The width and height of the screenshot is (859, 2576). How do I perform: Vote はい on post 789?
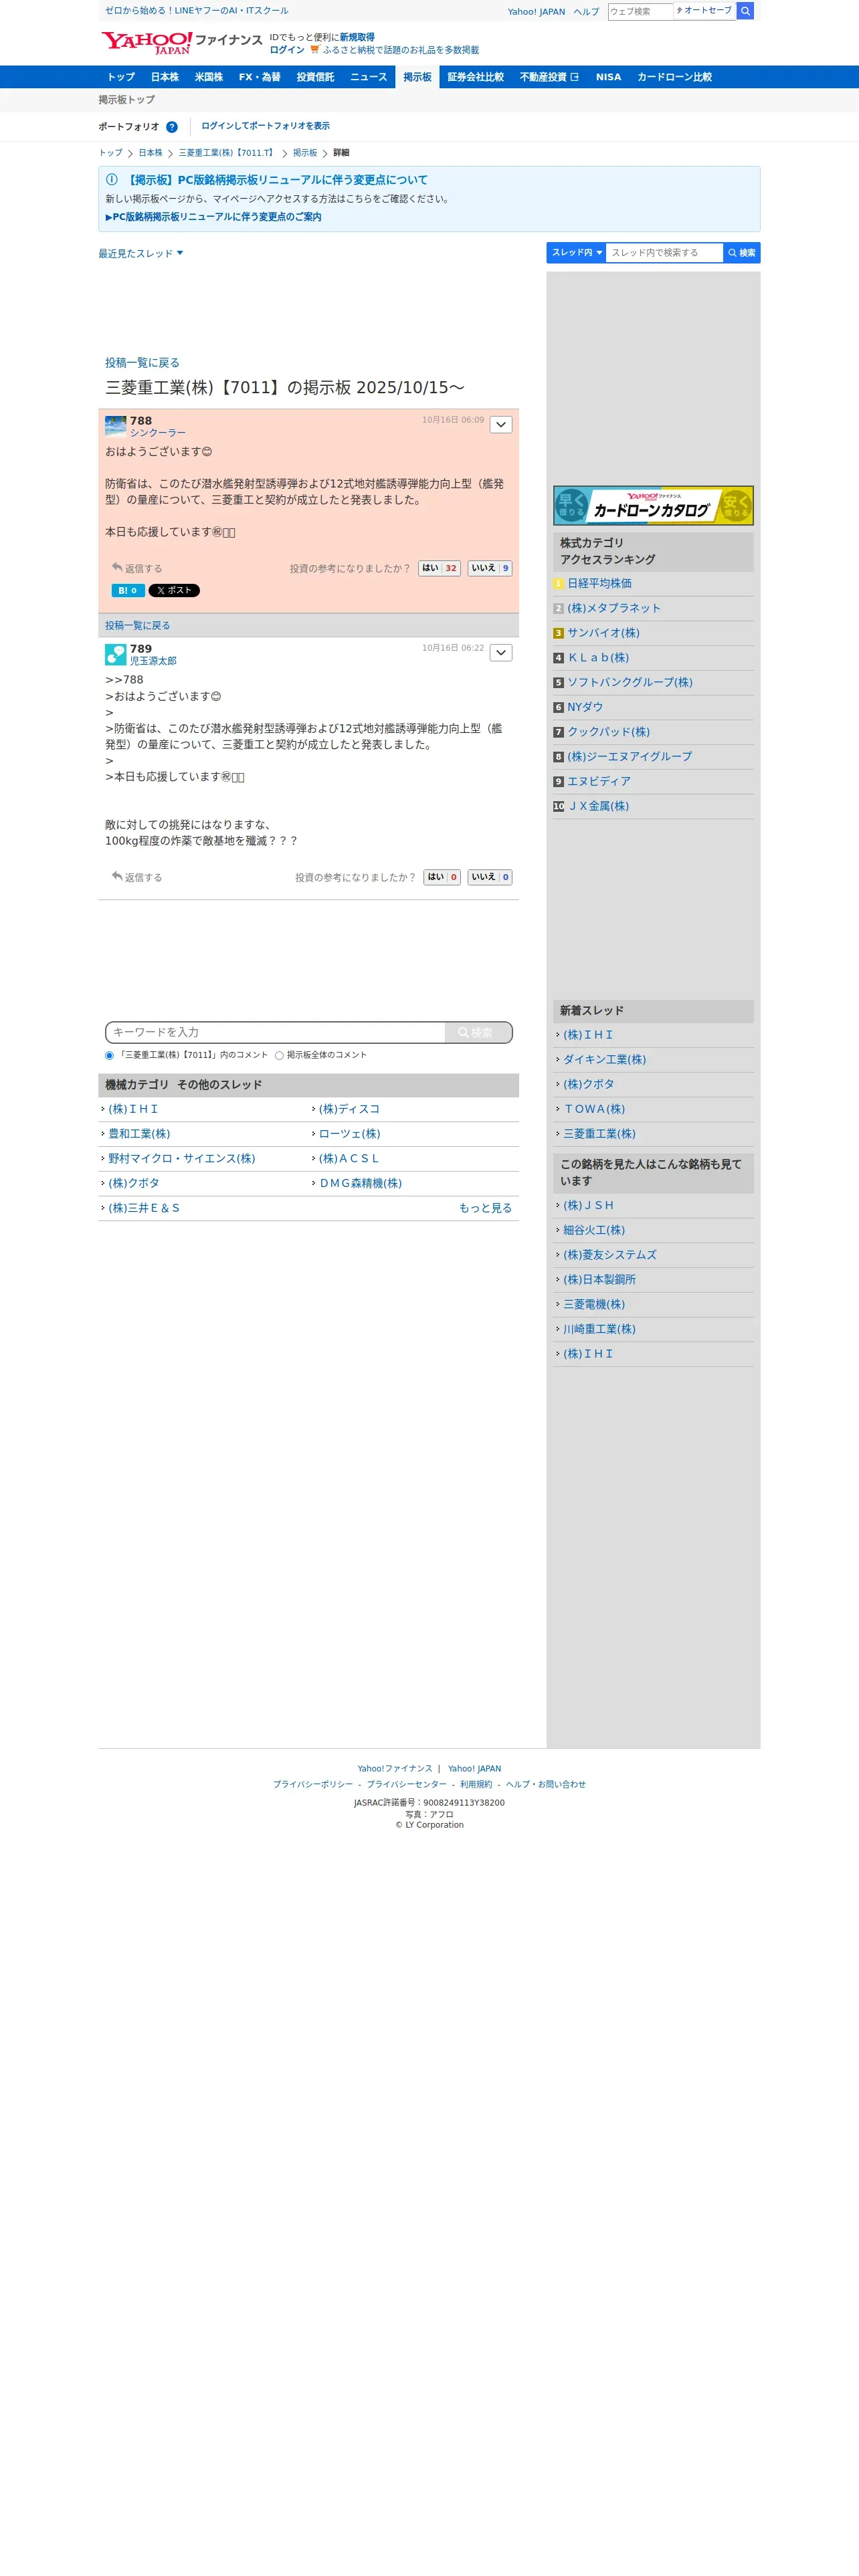[x=442, y=877]
